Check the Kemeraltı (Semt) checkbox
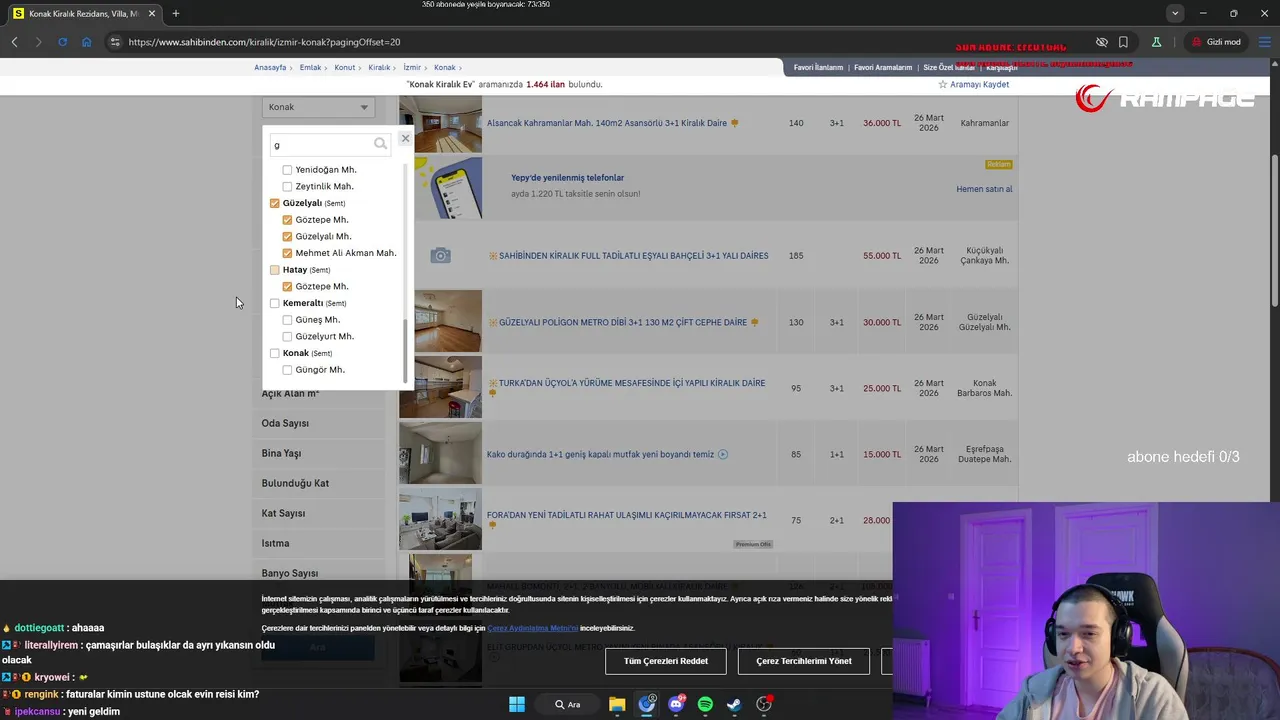 pyautogui.click(x=275, y=303)
